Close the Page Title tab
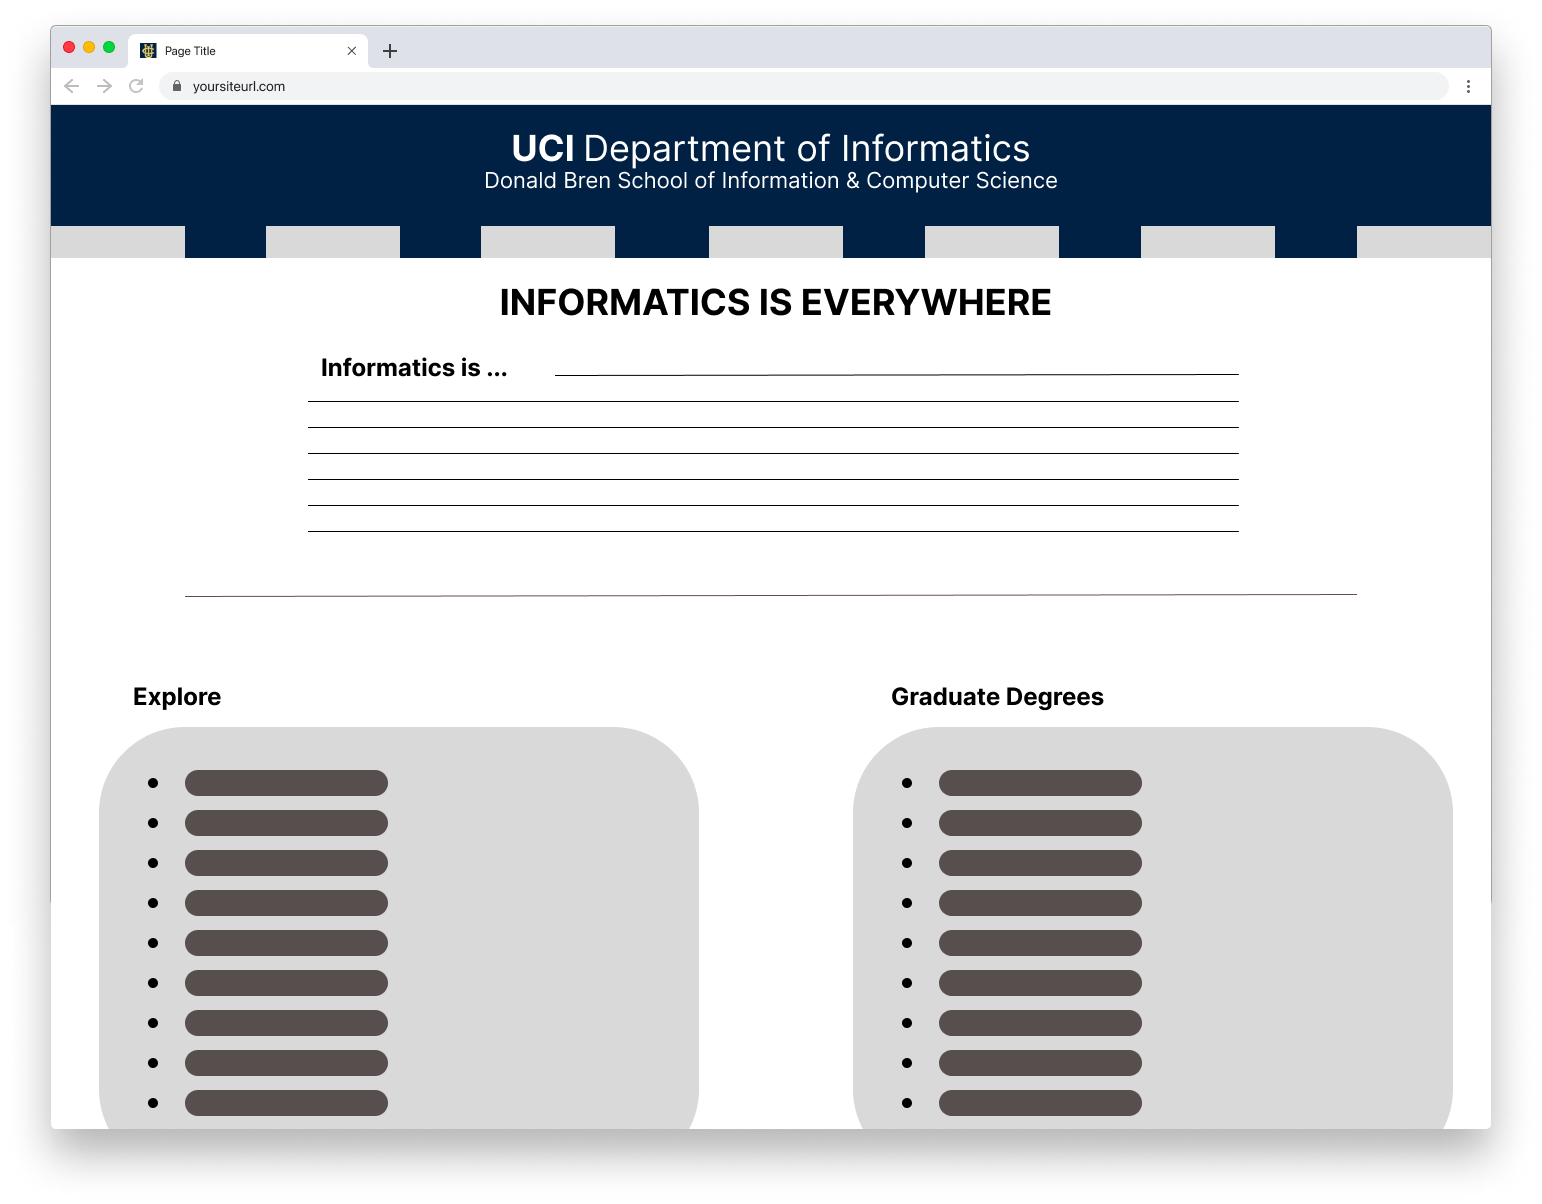Viewport: 1542px width, 1204px height. [351, 50]
